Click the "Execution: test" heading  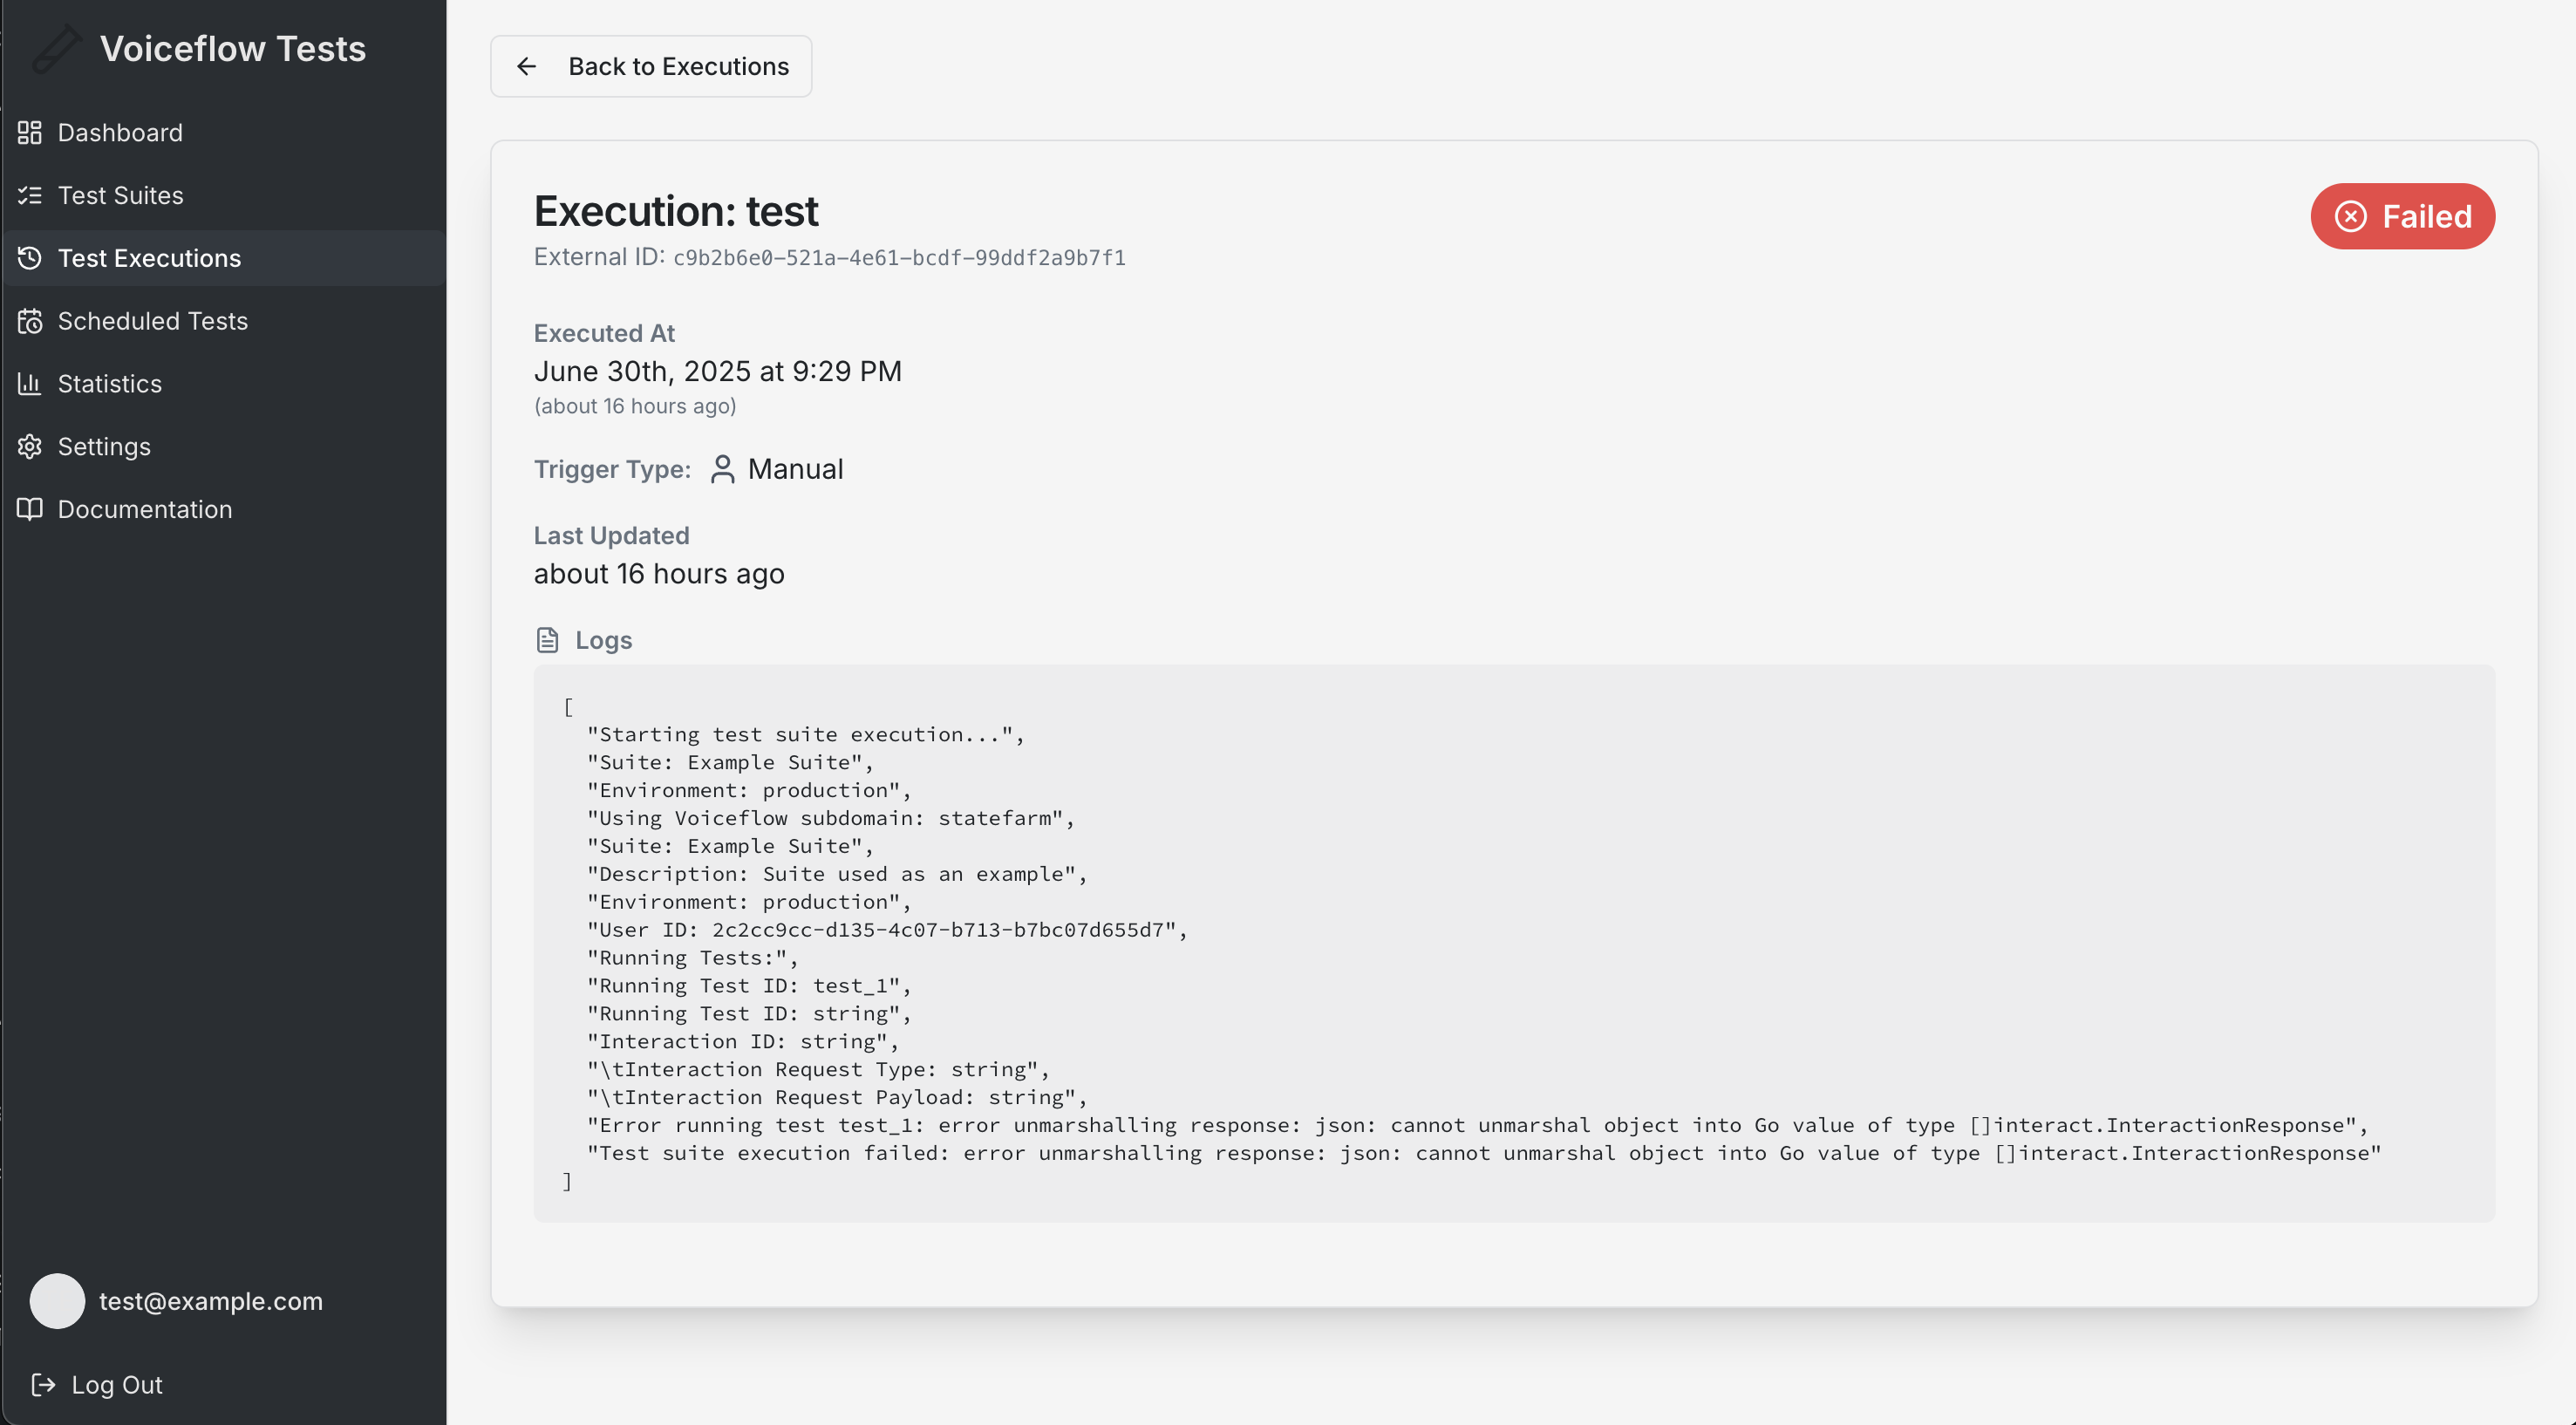tap(676, 211)
